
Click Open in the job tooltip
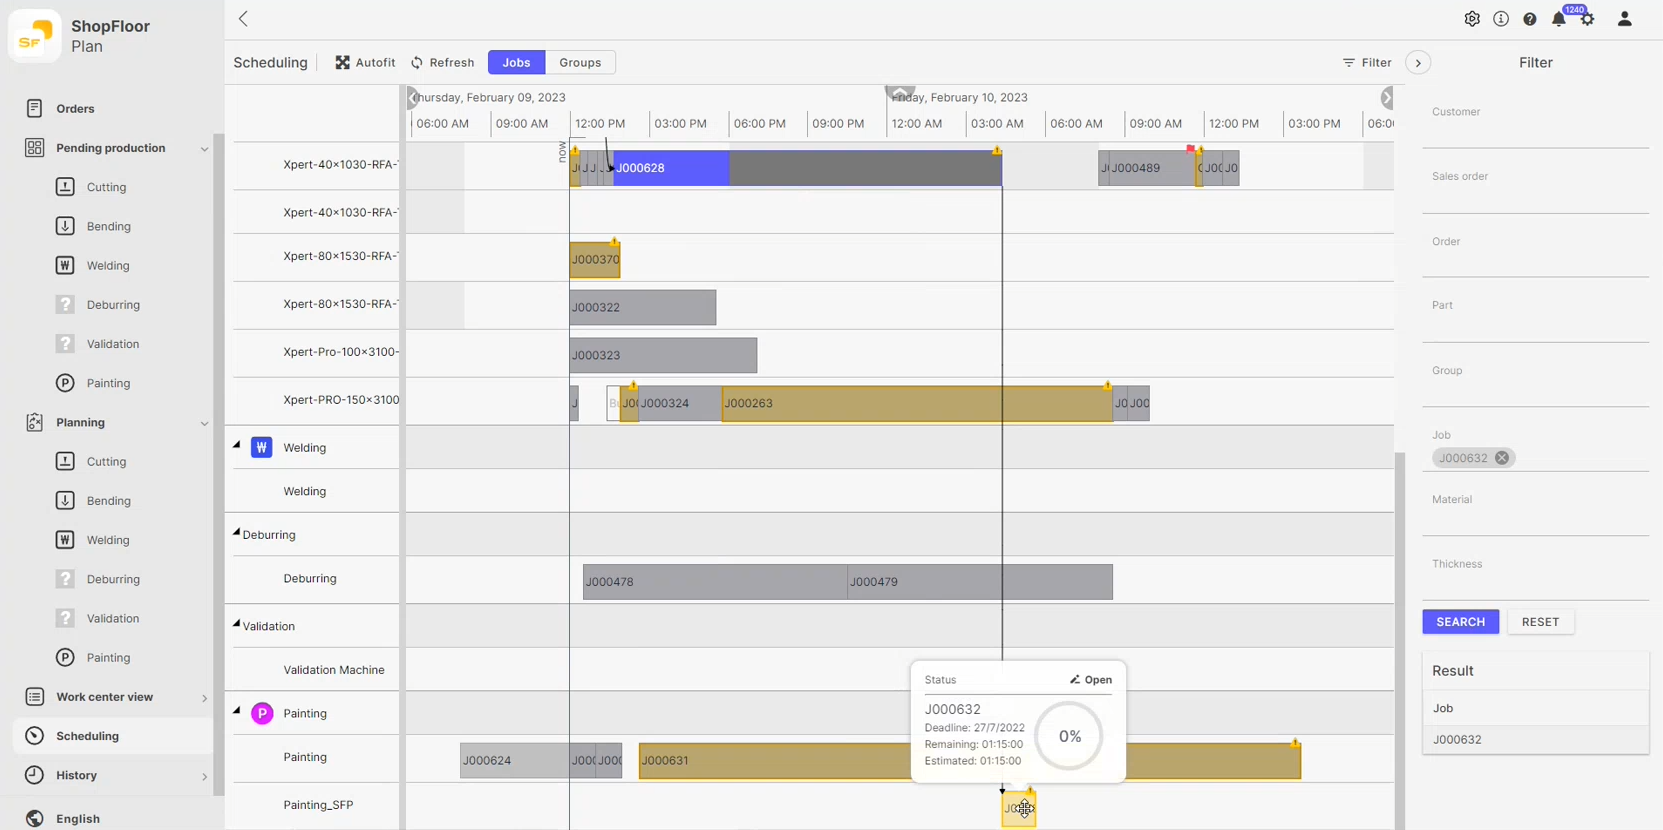[x=1091, y=680]
